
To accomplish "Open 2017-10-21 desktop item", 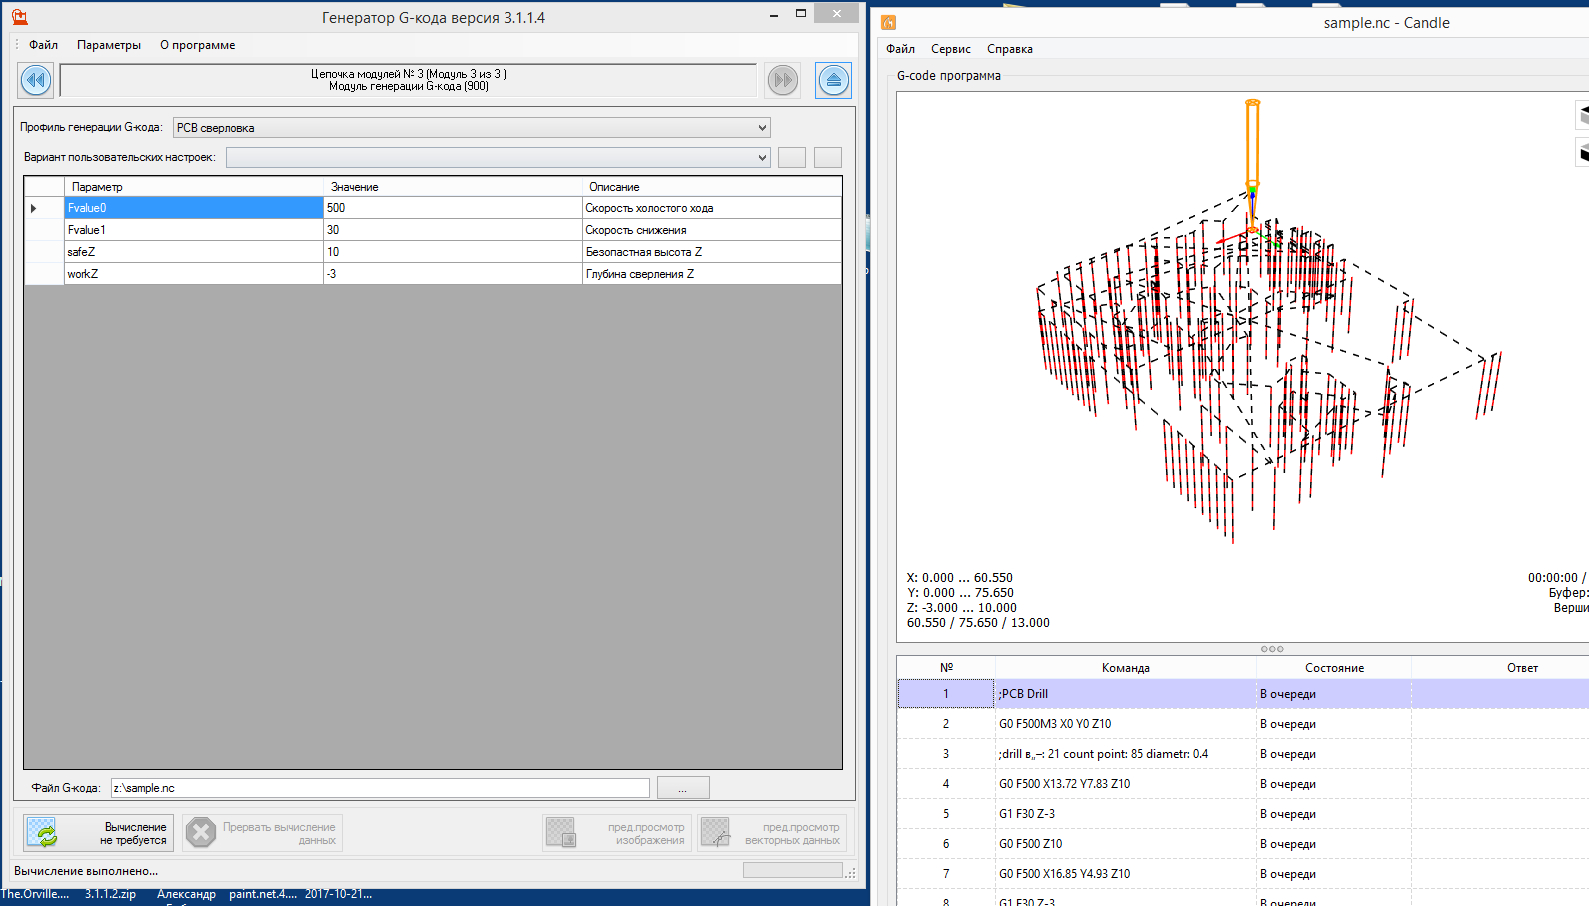I will pos(338,894).
